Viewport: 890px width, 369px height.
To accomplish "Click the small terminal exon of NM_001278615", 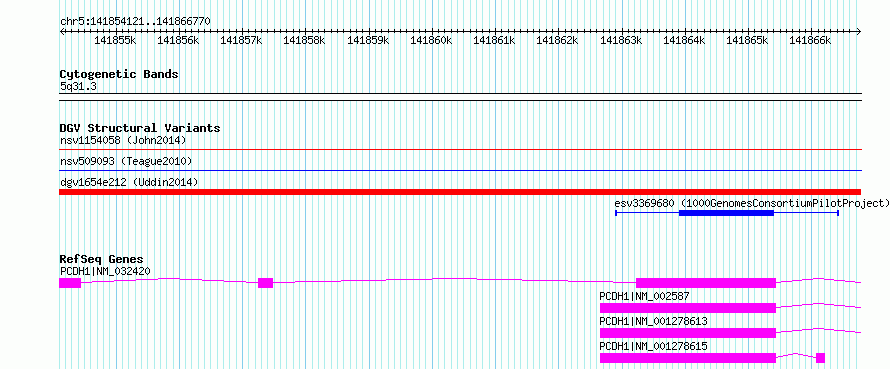I will click(x=820, y=358).
